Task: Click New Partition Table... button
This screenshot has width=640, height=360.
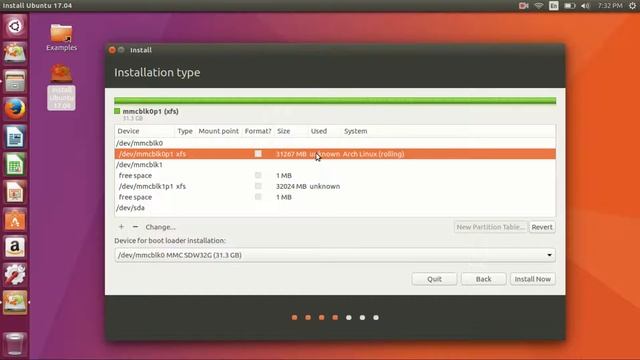Action: (491, 227)
